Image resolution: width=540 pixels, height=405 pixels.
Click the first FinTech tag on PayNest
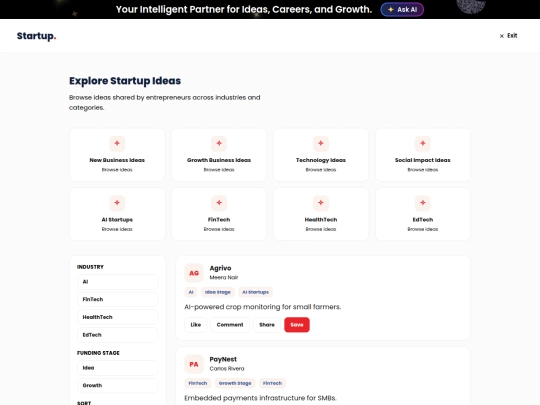point(198,383)
